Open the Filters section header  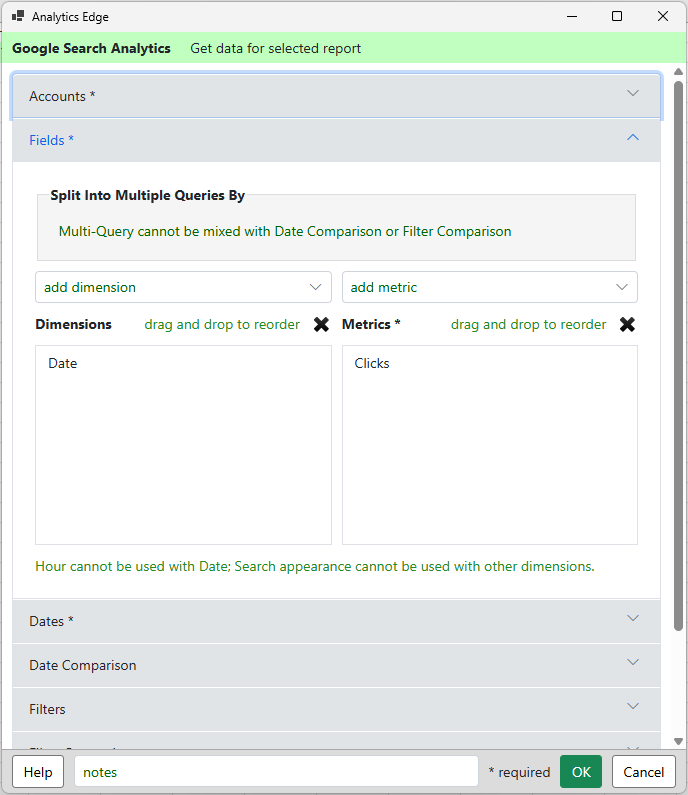point(337,709)
